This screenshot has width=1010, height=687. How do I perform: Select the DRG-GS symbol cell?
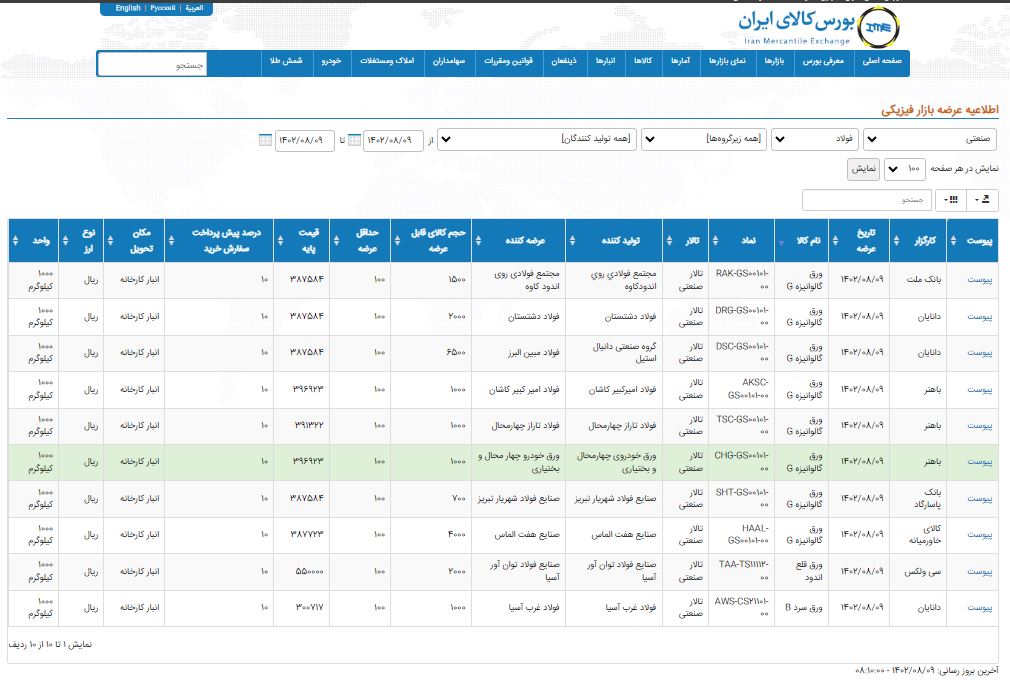pyautogui.click(x=741, y=317)
